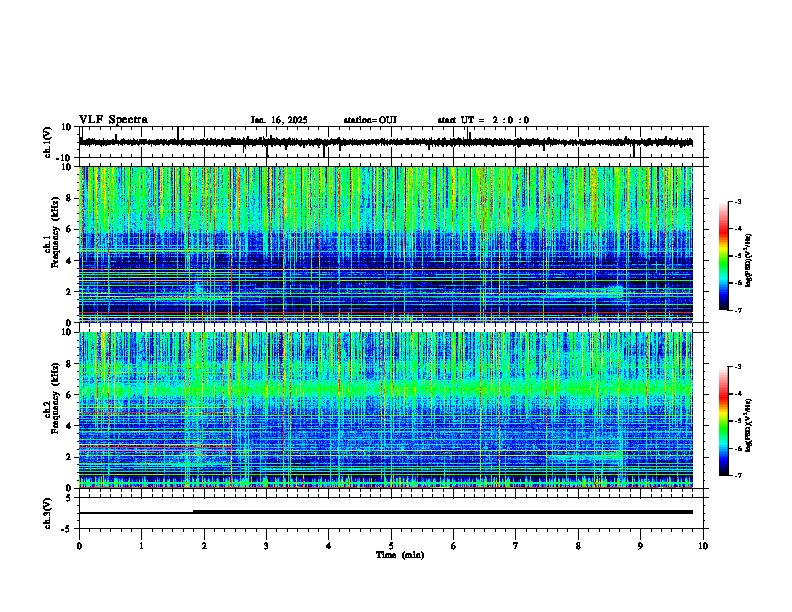Click the 2 kHz tick label on ch.2 spectrogram

point(69,457)
